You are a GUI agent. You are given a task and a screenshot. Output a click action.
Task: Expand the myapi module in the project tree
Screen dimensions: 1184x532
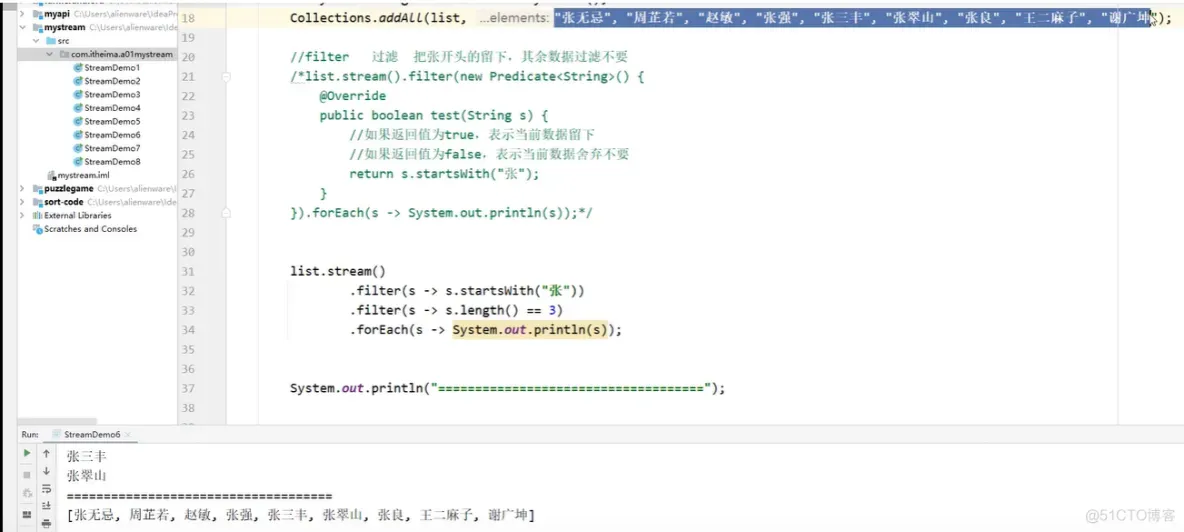tap(21, 14)
